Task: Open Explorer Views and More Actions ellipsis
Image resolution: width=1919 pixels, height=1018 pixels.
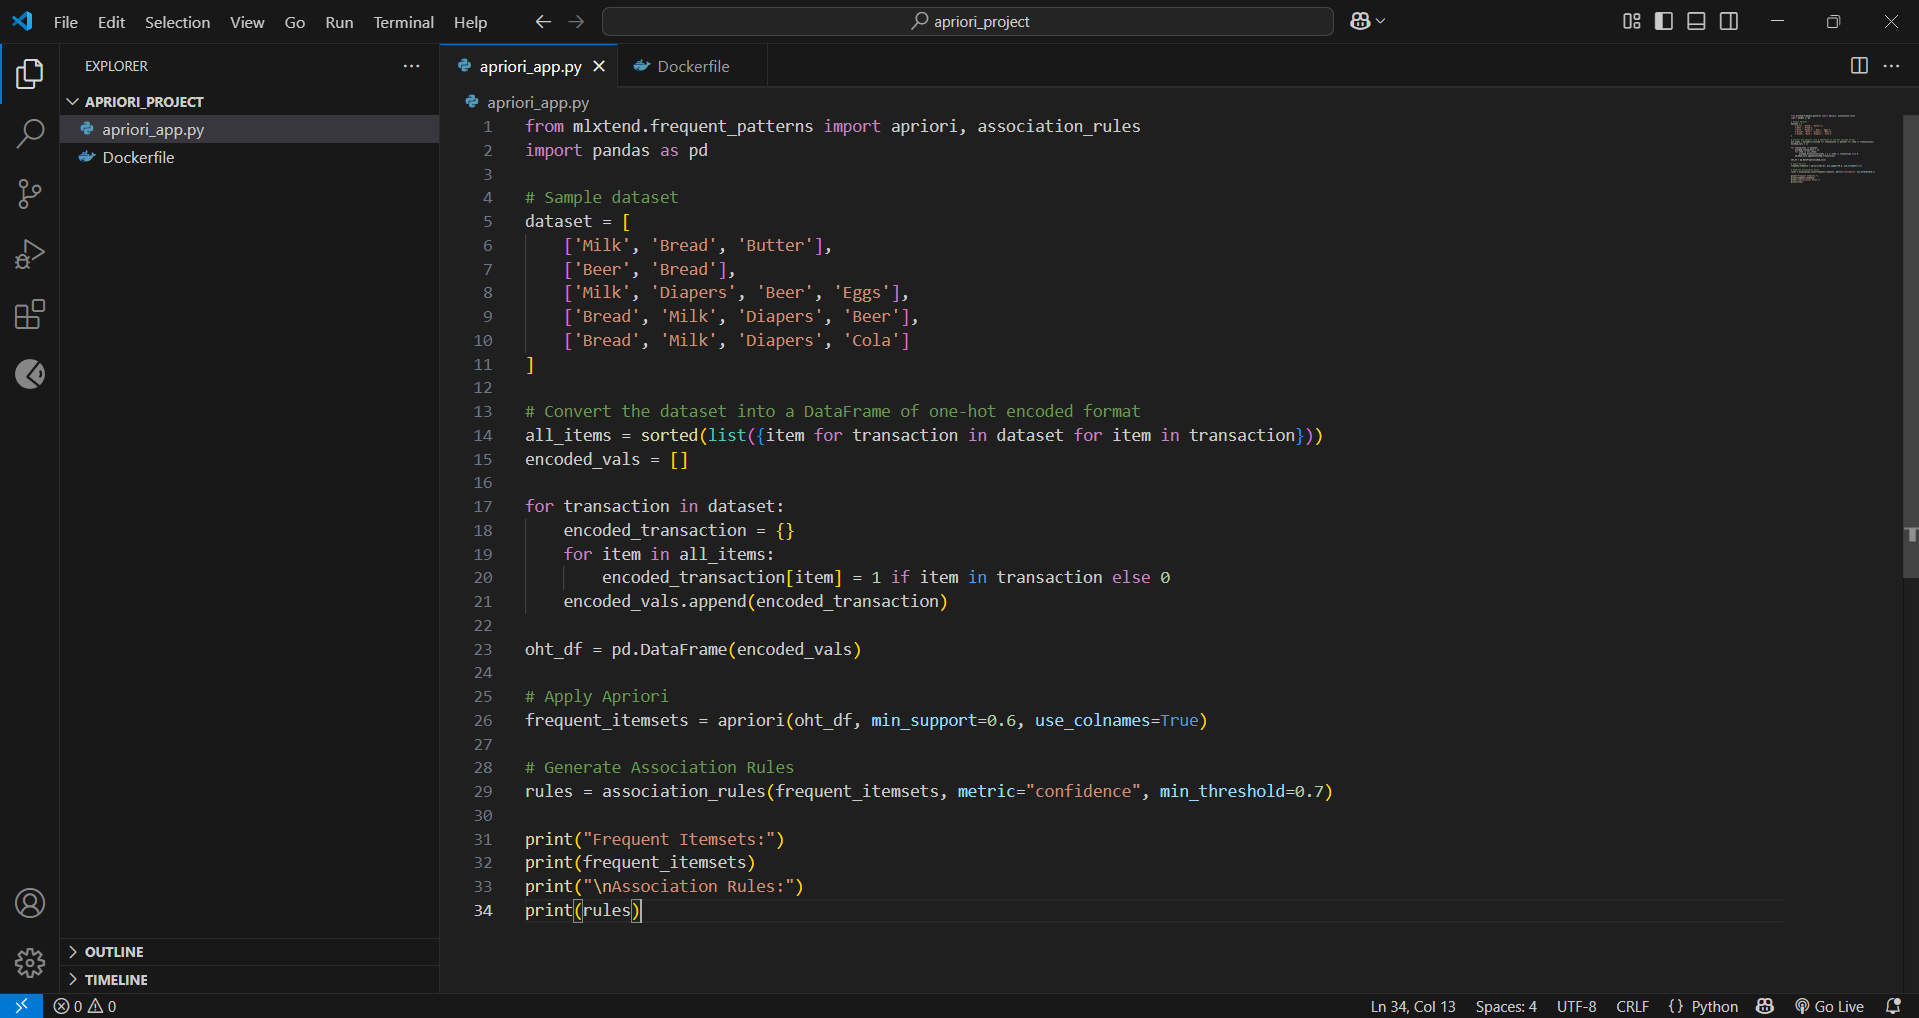Action: tap(411, 66)
